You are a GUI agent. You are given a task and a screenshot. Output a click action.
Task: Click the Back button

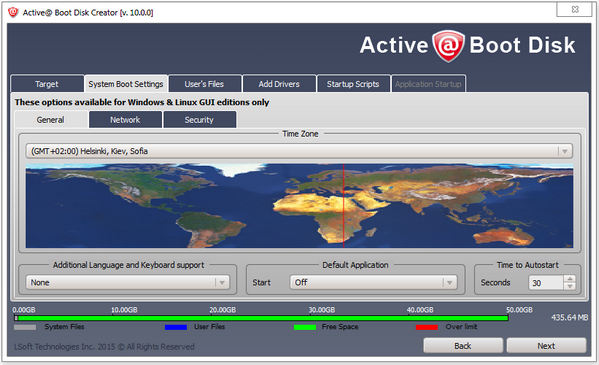click(463, 346)
